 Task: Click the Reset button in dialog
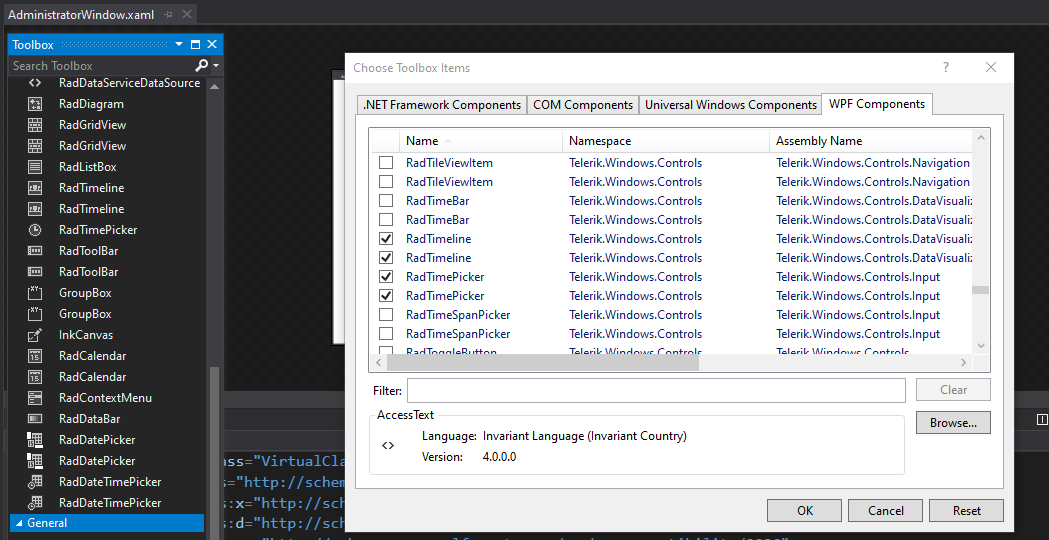pos(966,511)
